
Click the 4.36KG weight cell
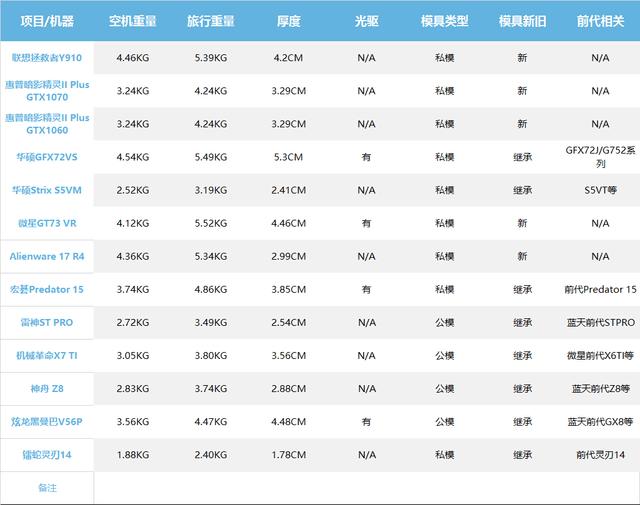133,256
